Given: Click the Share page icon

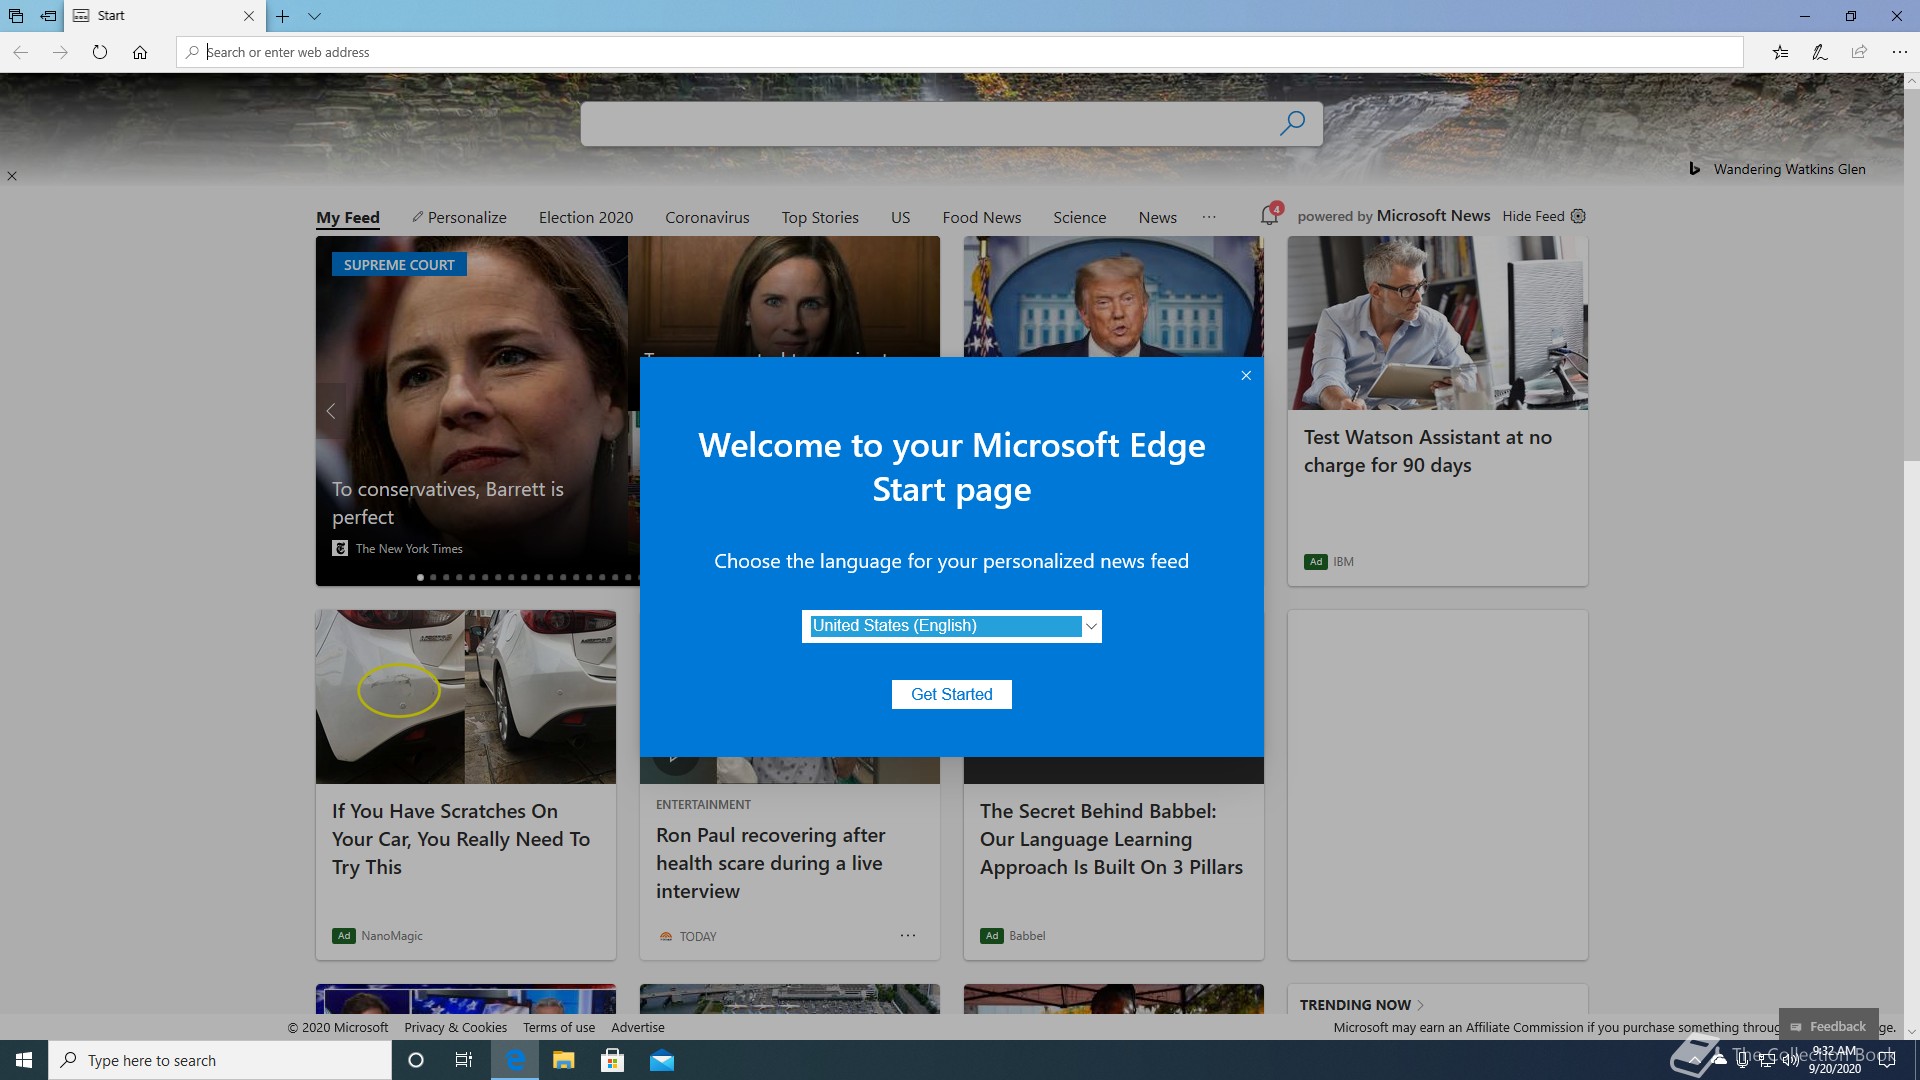Looking at the screenshot, I should pos(1859,52).
